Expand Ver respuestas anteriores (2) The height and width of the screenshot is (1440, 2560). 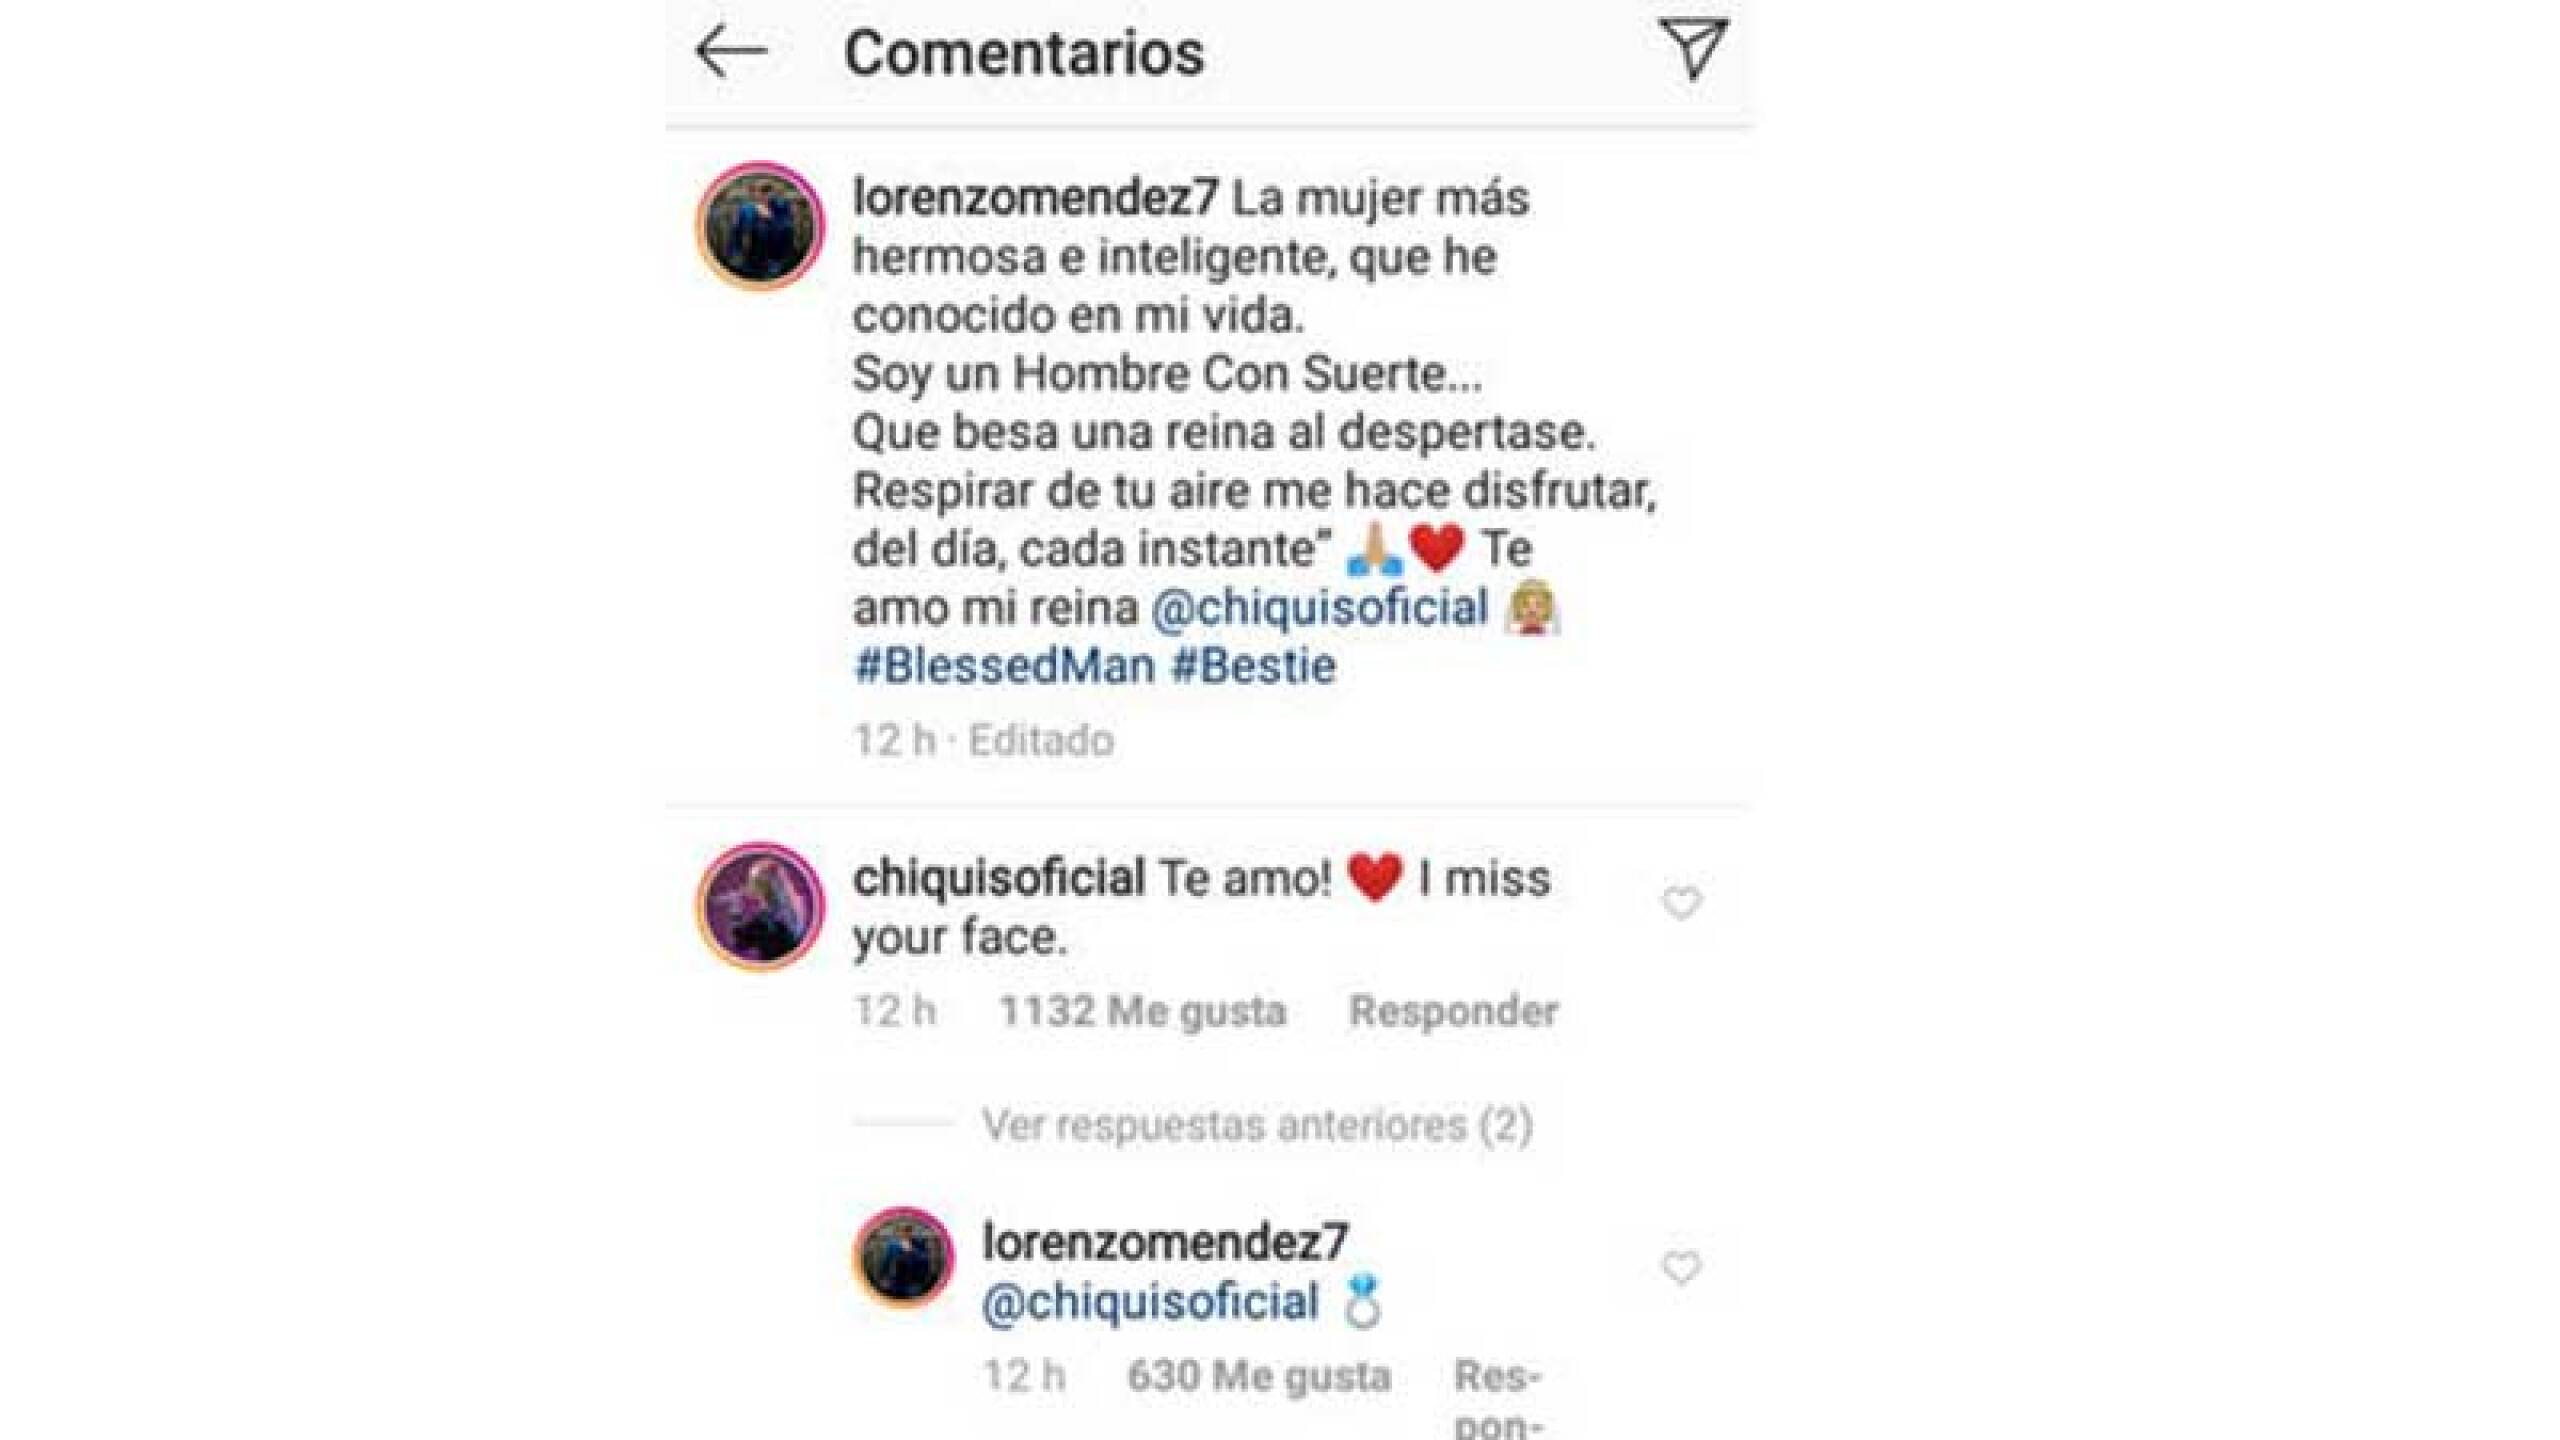[x=1257, y=1125]
